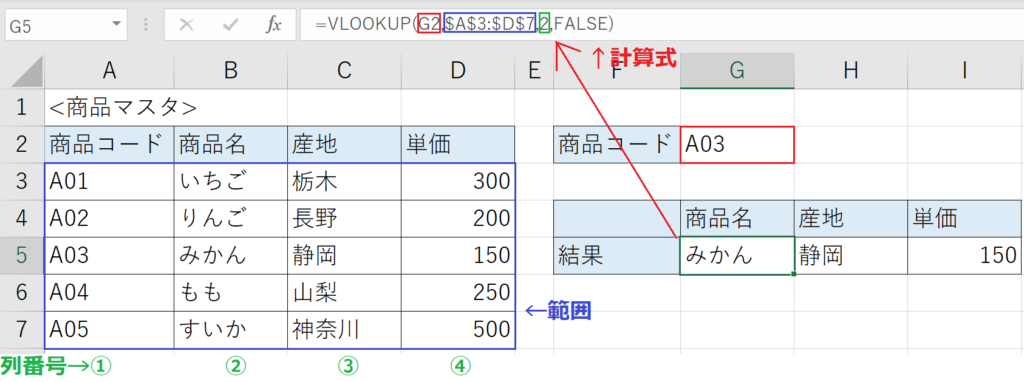Image resolution: width=1024 pixels, height=382 pixels.
Task: Select cell A01
Action: tap(109, 182)
